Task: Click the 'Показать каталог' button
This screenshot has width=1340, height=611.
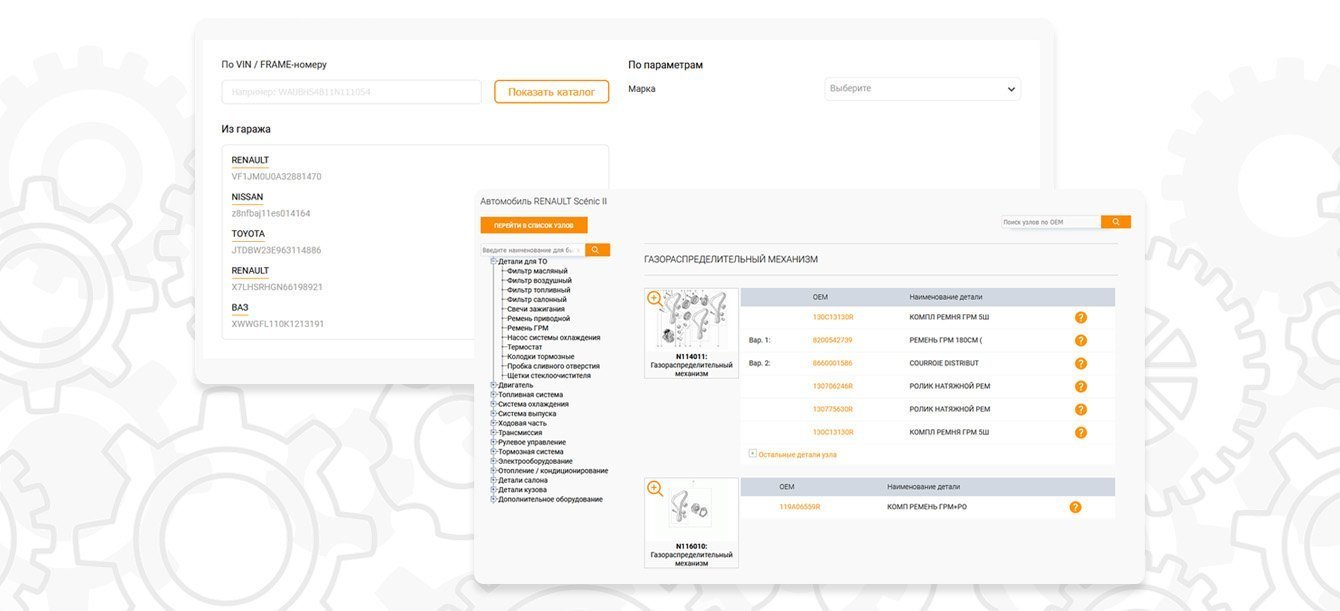Action: point(551,92)
